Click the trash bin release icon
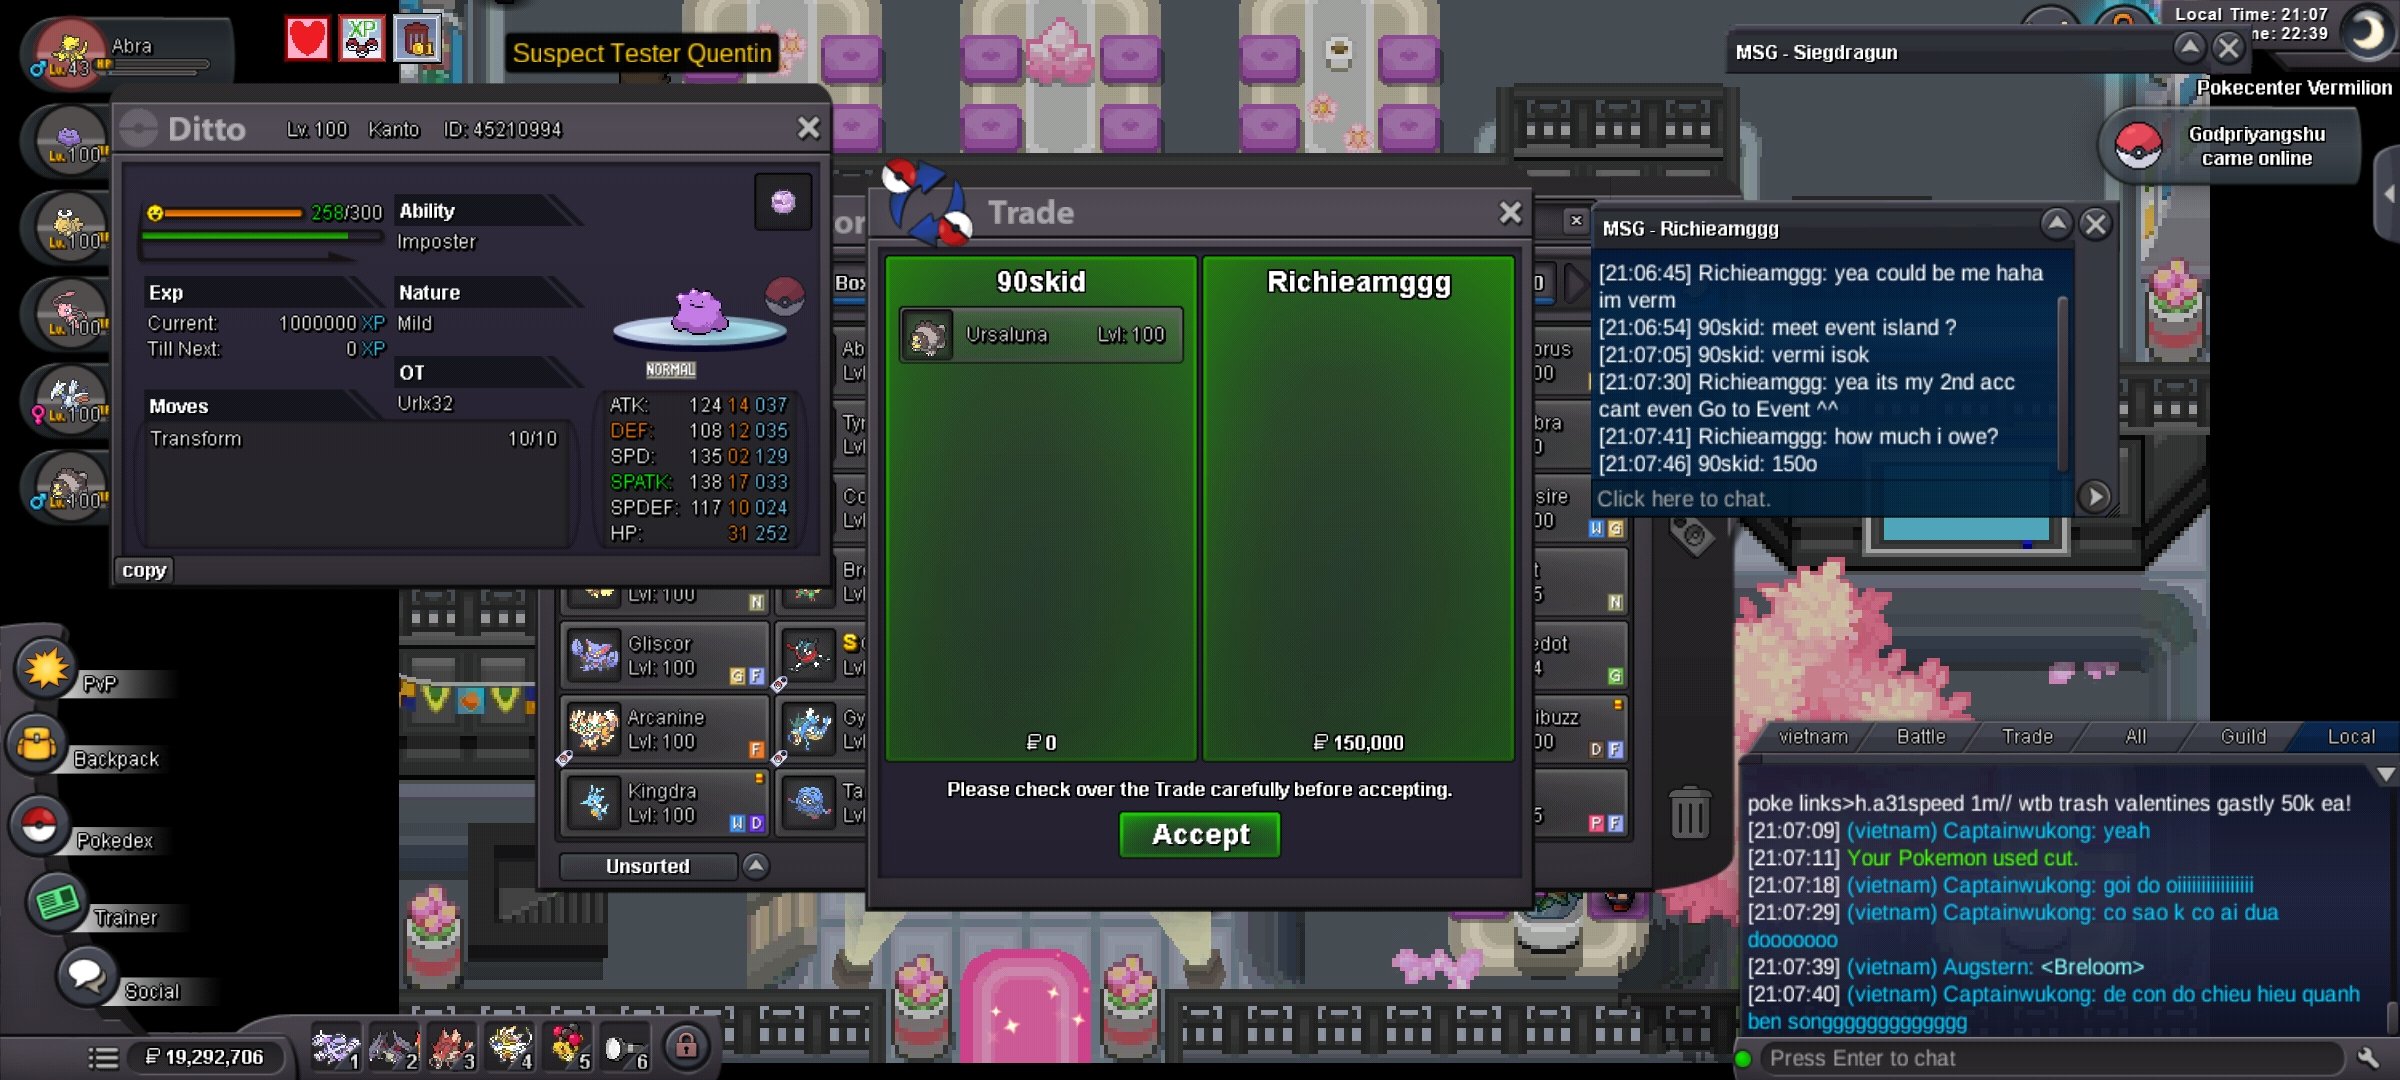 [x=1689, y=812]
